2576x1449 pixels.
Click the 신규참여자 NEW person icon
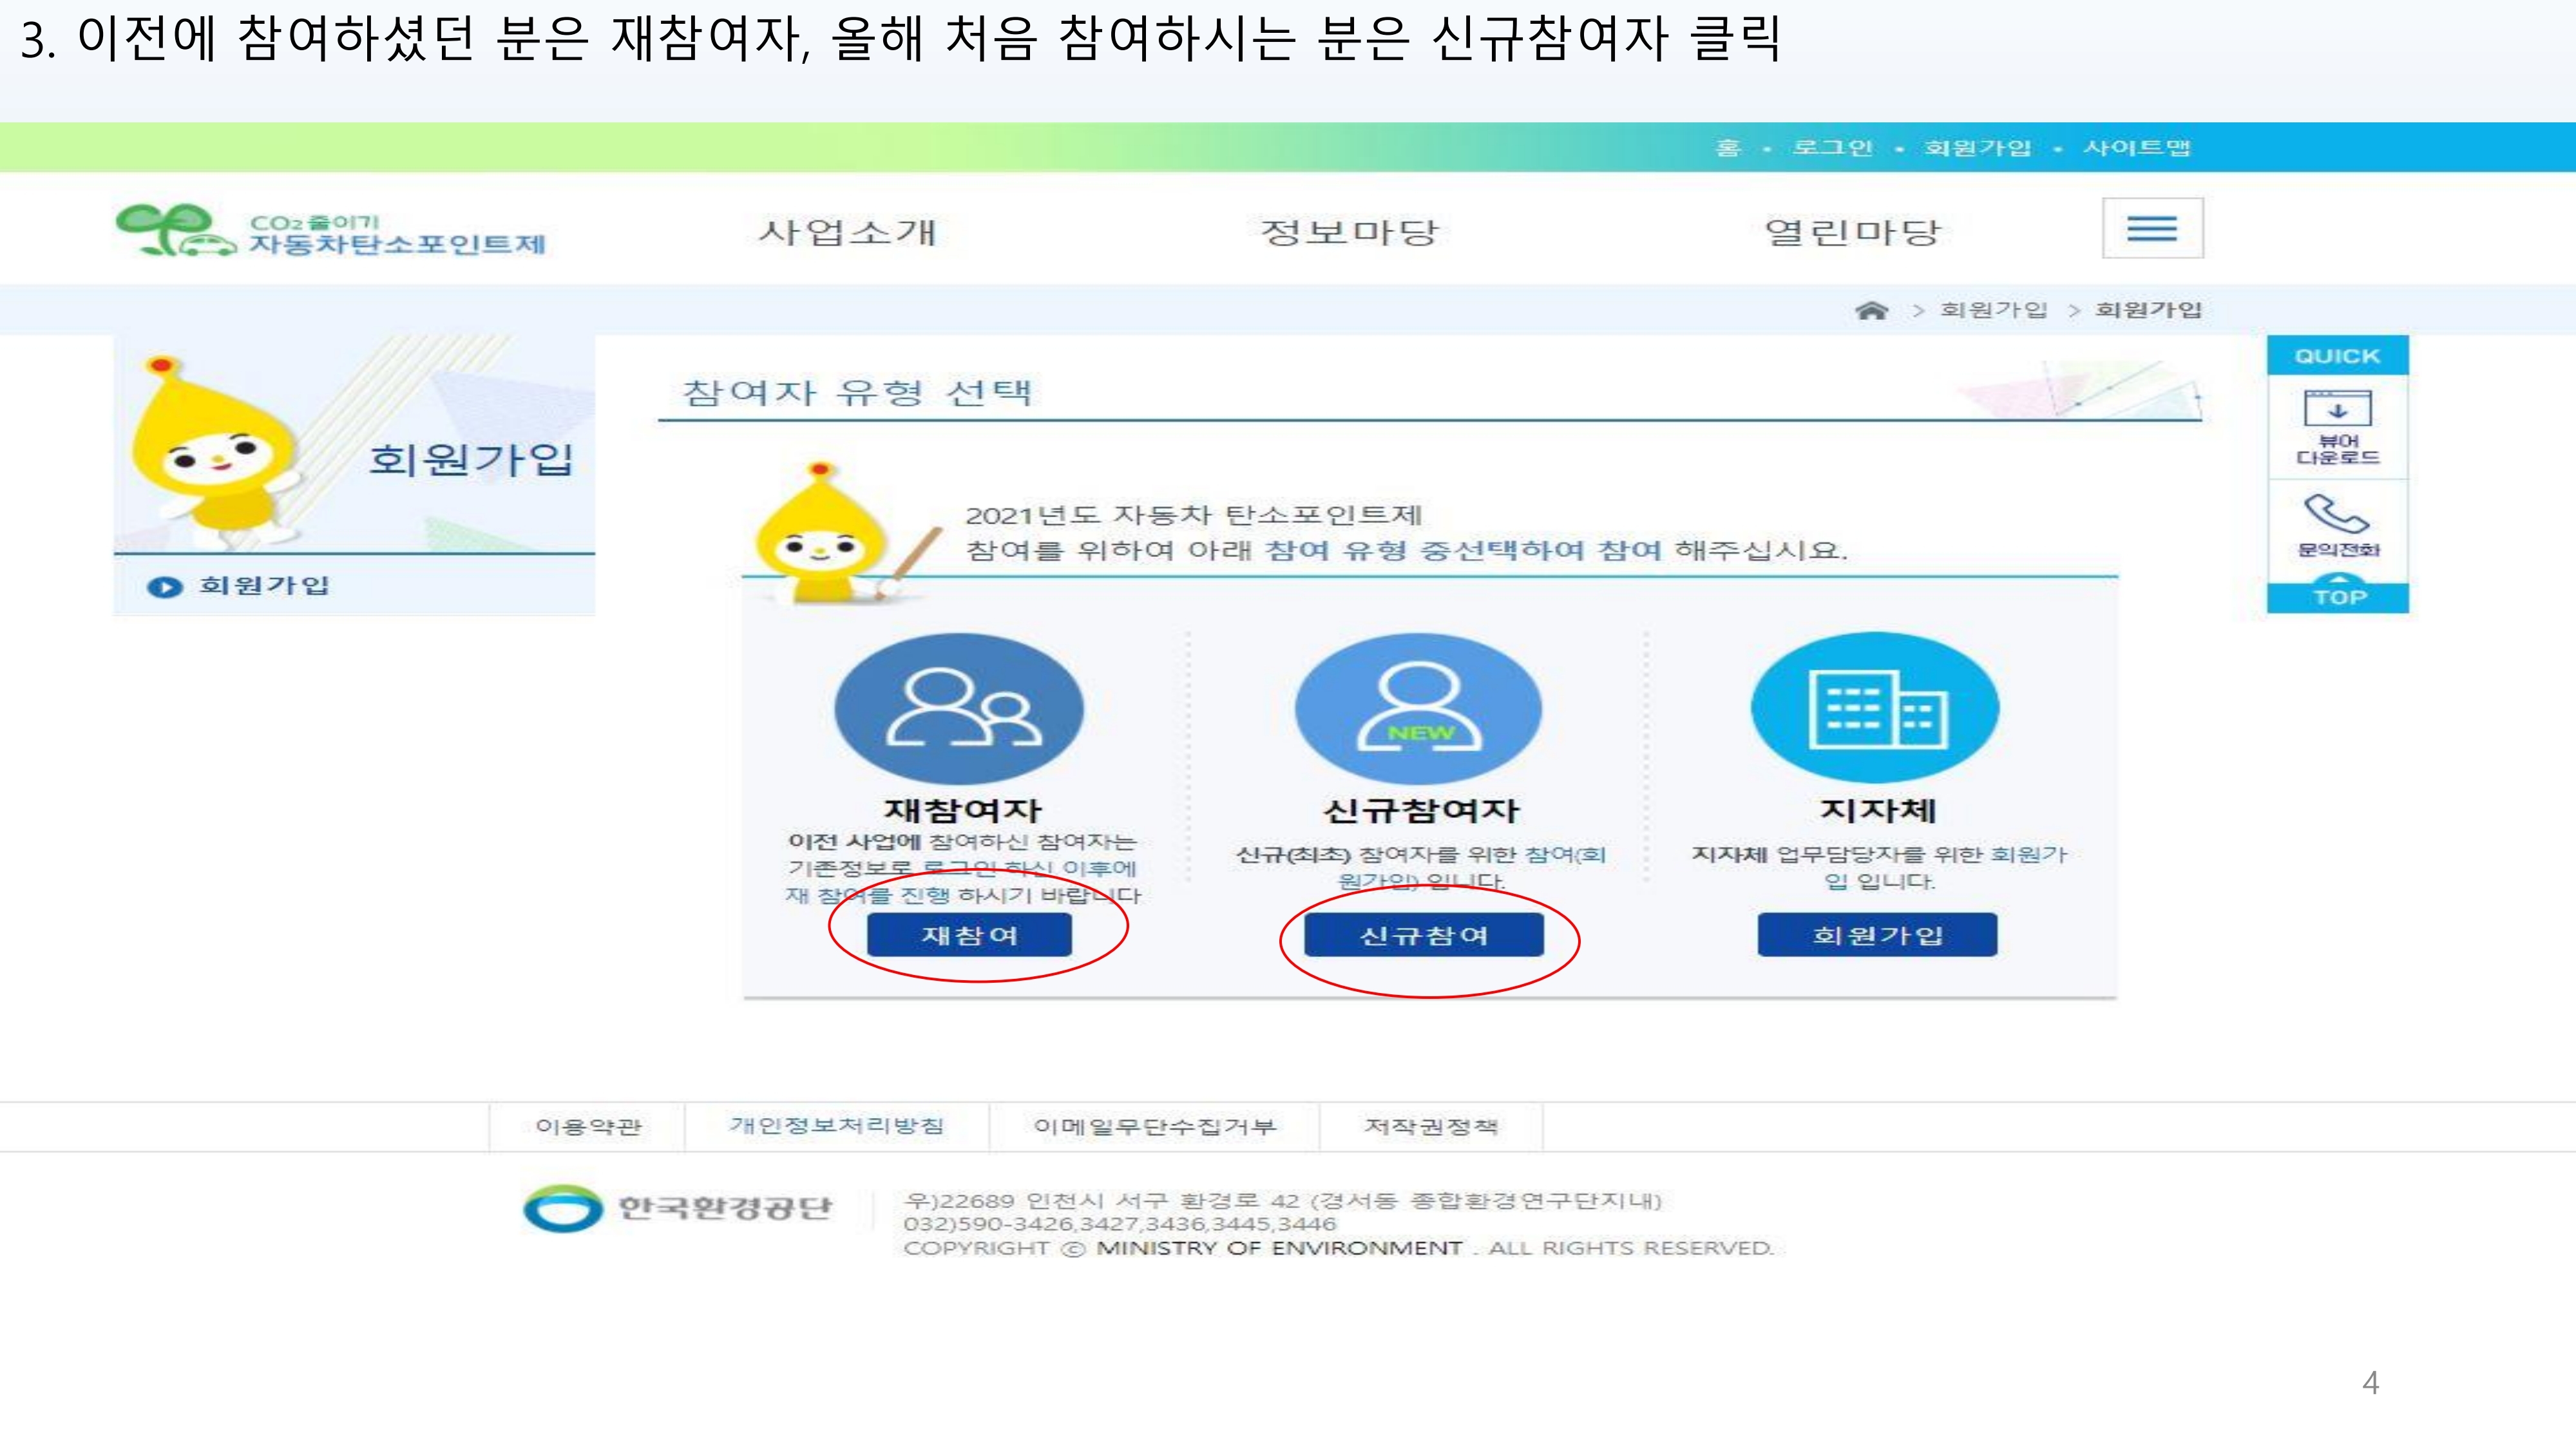[x=1418, y=708]
